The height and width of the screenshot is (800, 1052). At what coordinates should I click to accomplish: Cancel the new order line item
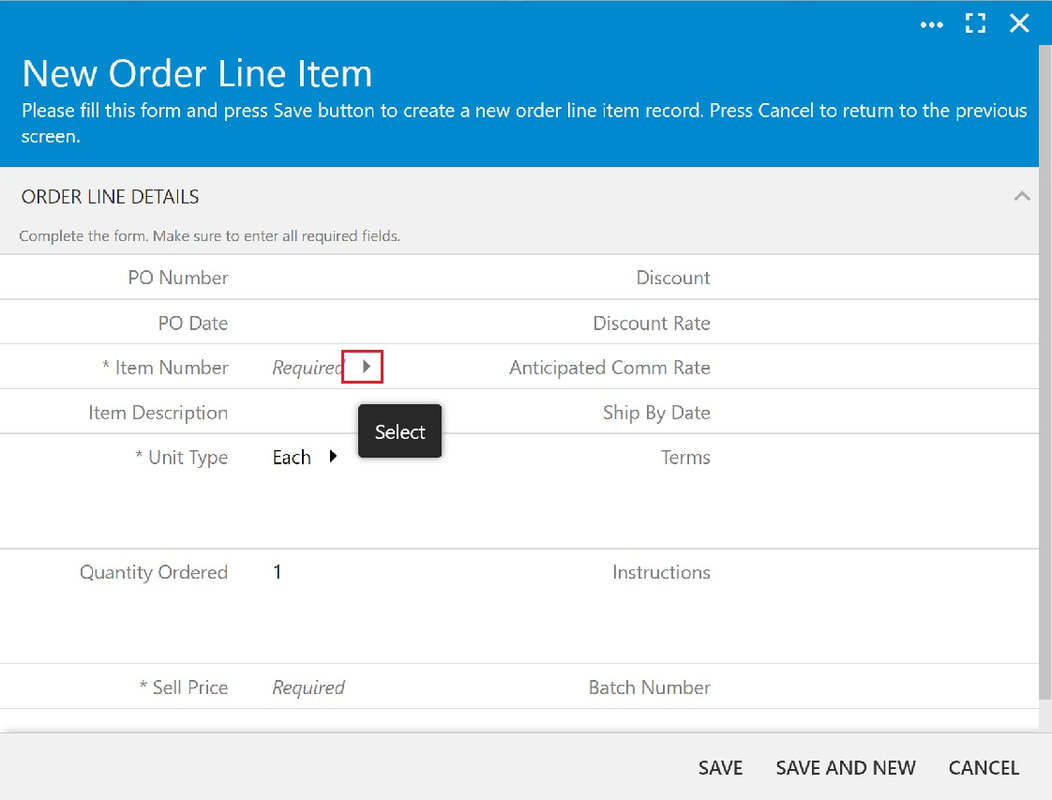click(984, 768)
